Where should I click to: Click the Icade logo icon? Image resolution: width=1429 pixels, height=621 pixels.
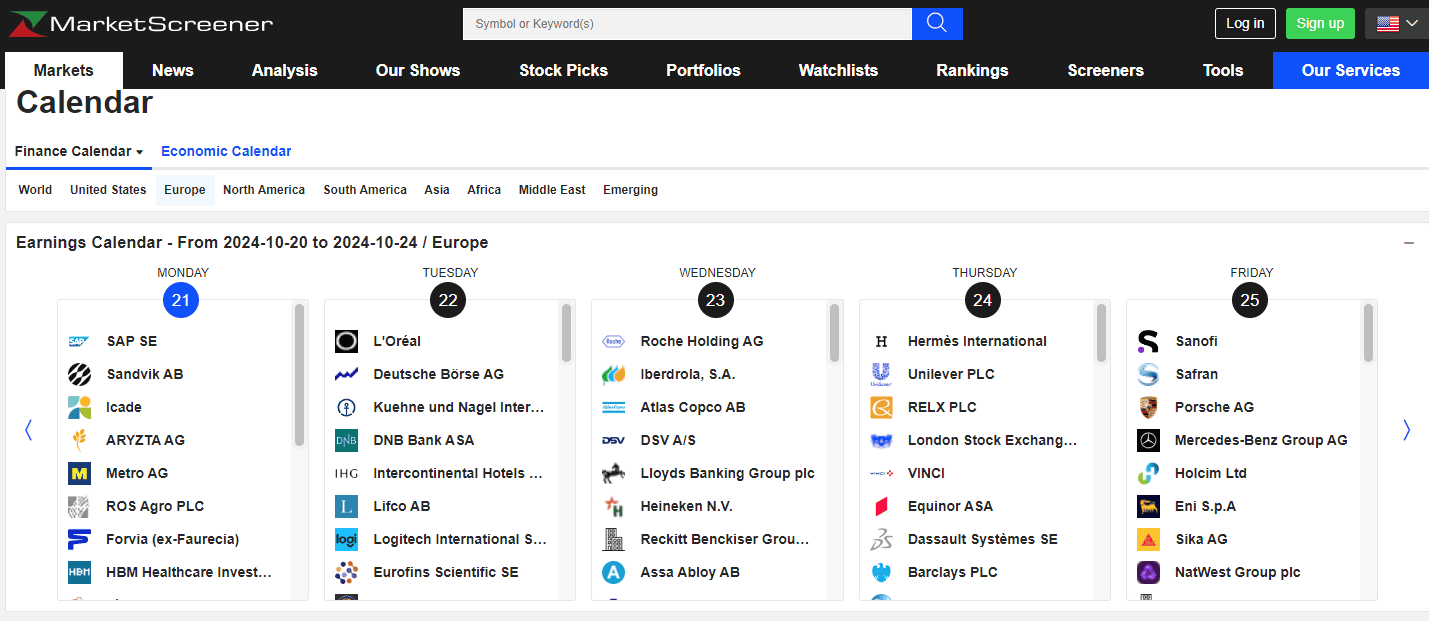point(79,407)
